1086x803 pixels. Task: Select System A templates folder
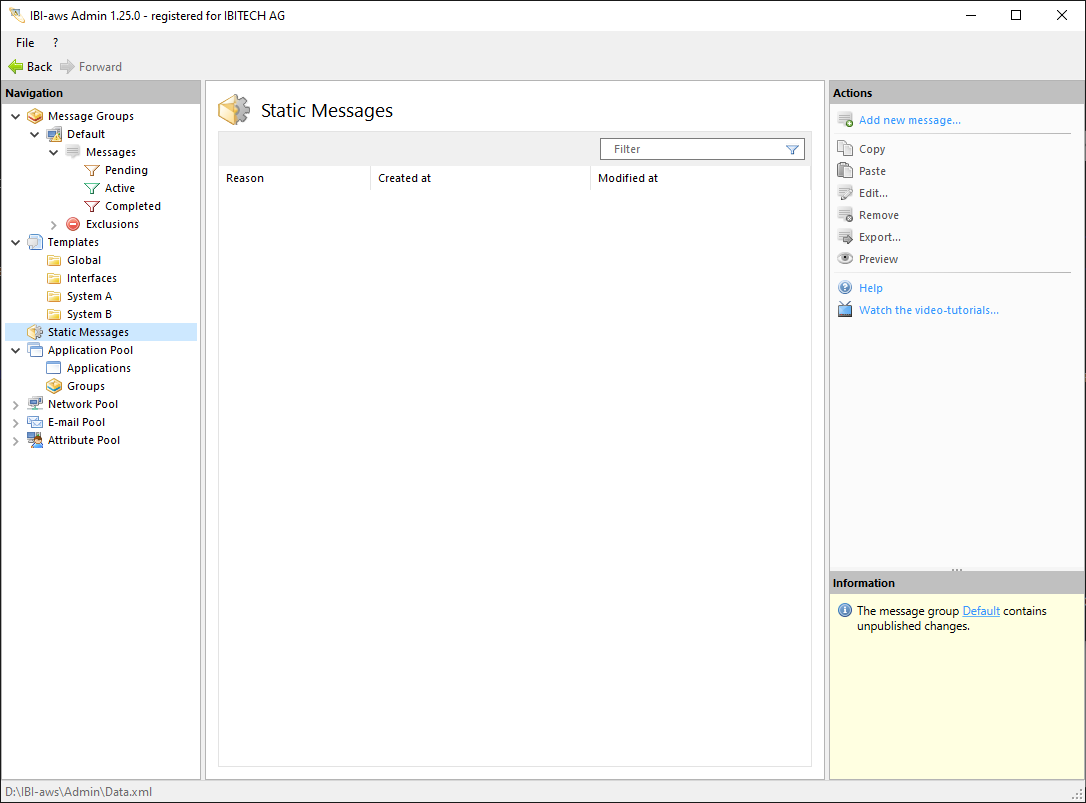[x=89, y=296]
